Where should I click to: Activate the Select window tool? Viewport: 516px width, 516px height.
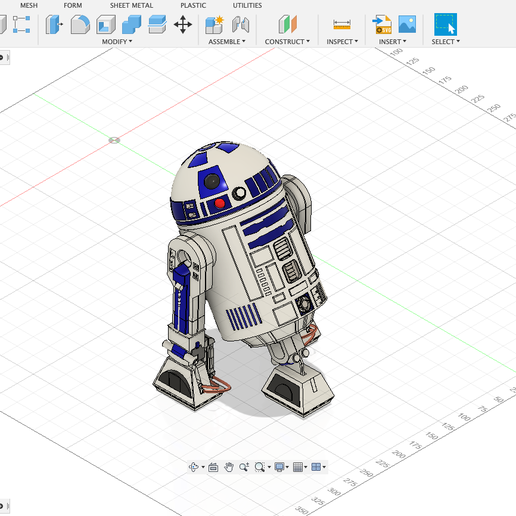coord(445,24)
